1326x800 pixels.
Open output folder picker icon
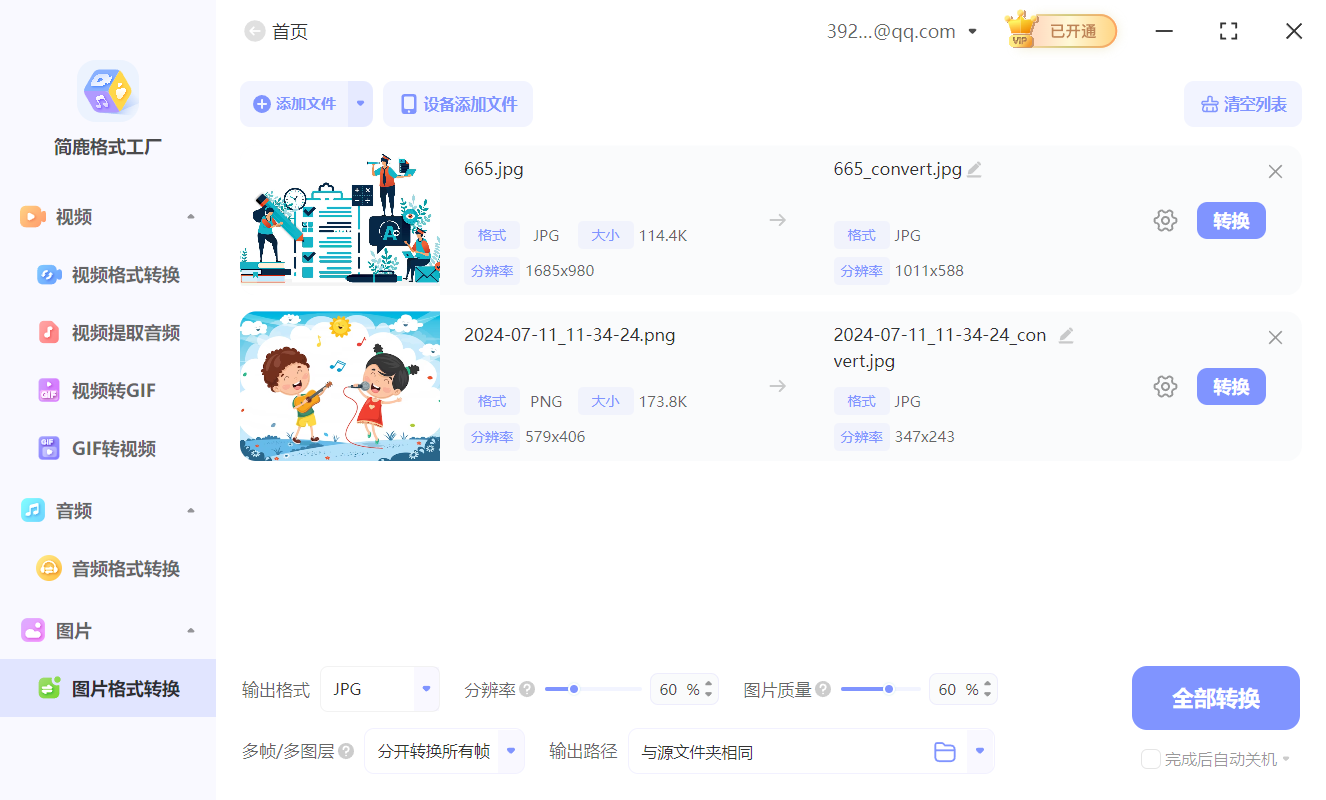(945, 751)
